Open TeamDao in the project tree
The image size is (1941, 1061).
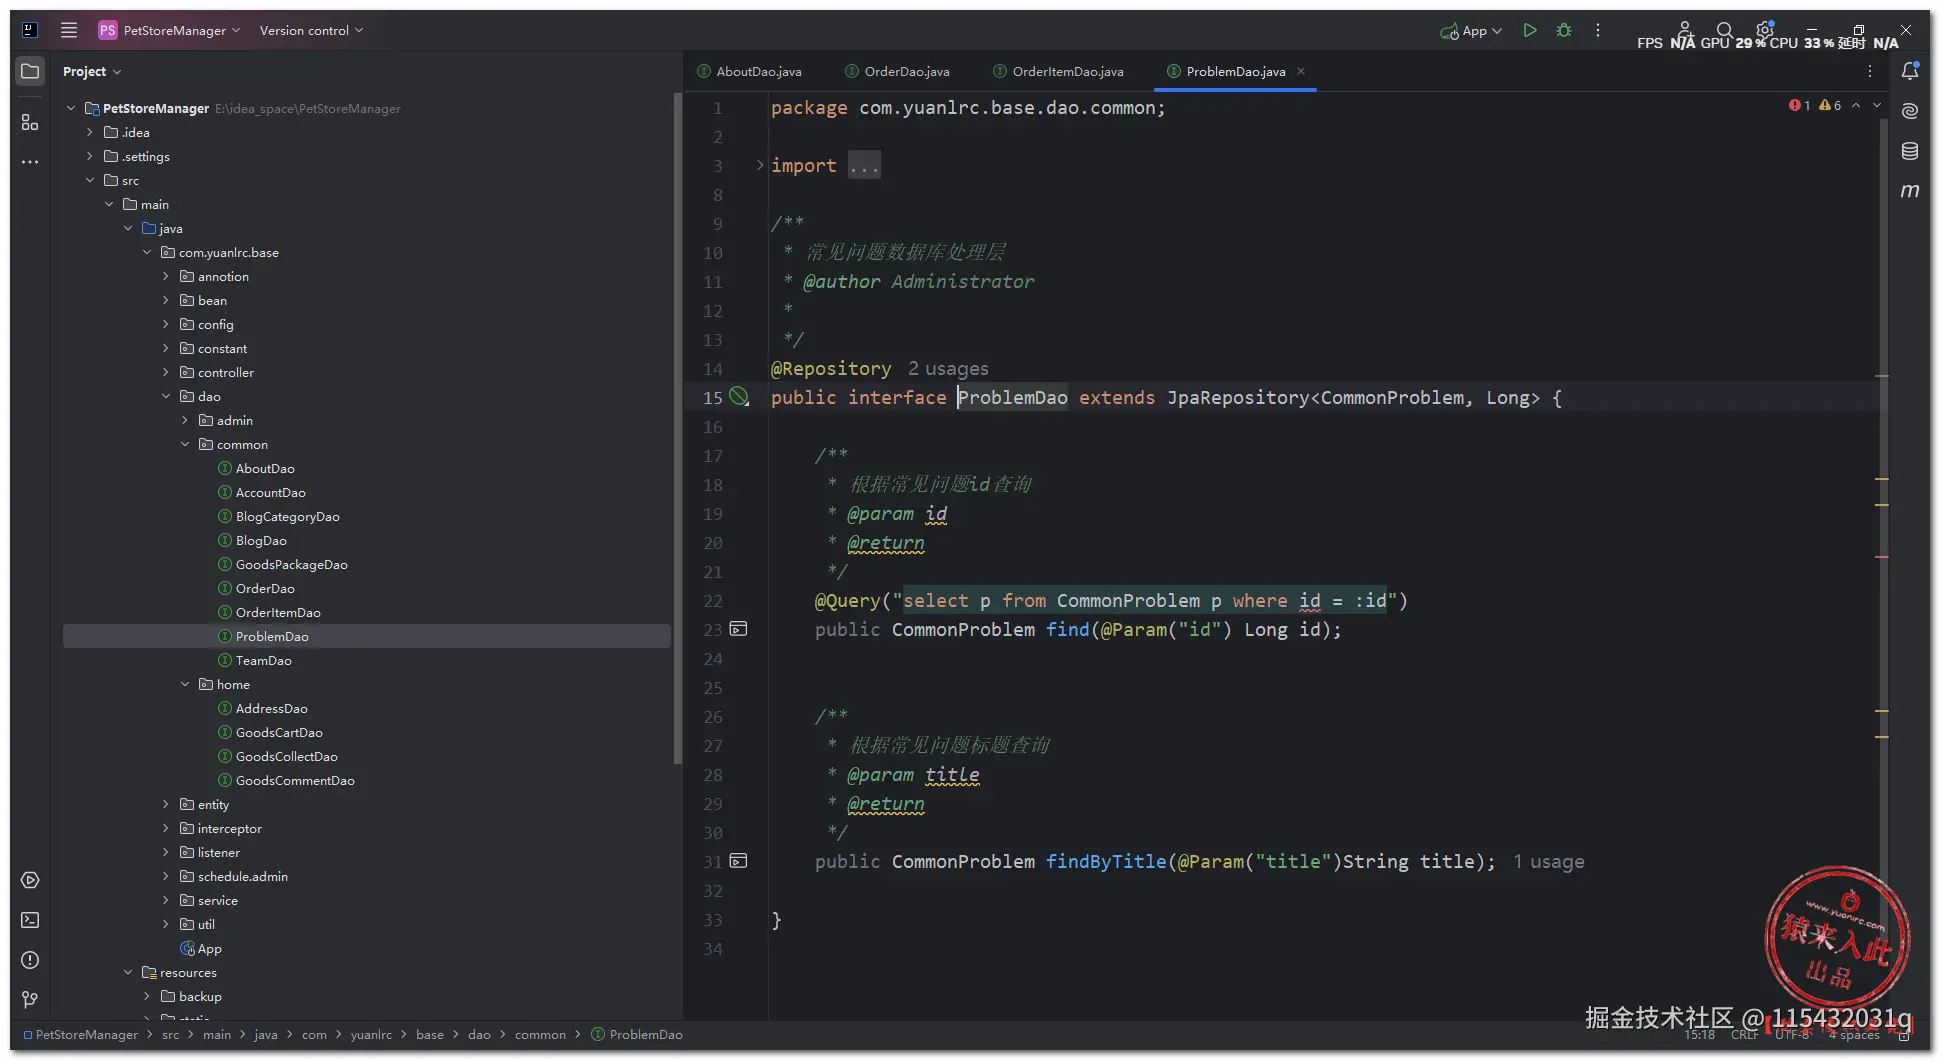pos(264,660)
